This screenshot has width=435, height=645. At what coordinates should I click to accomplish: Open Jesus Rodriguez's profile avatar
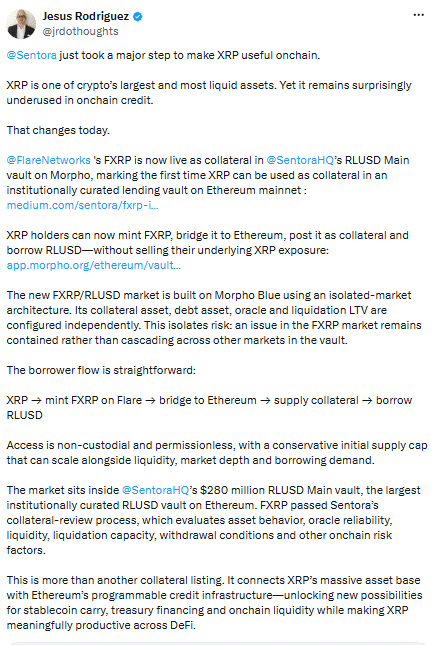point(21,24)
